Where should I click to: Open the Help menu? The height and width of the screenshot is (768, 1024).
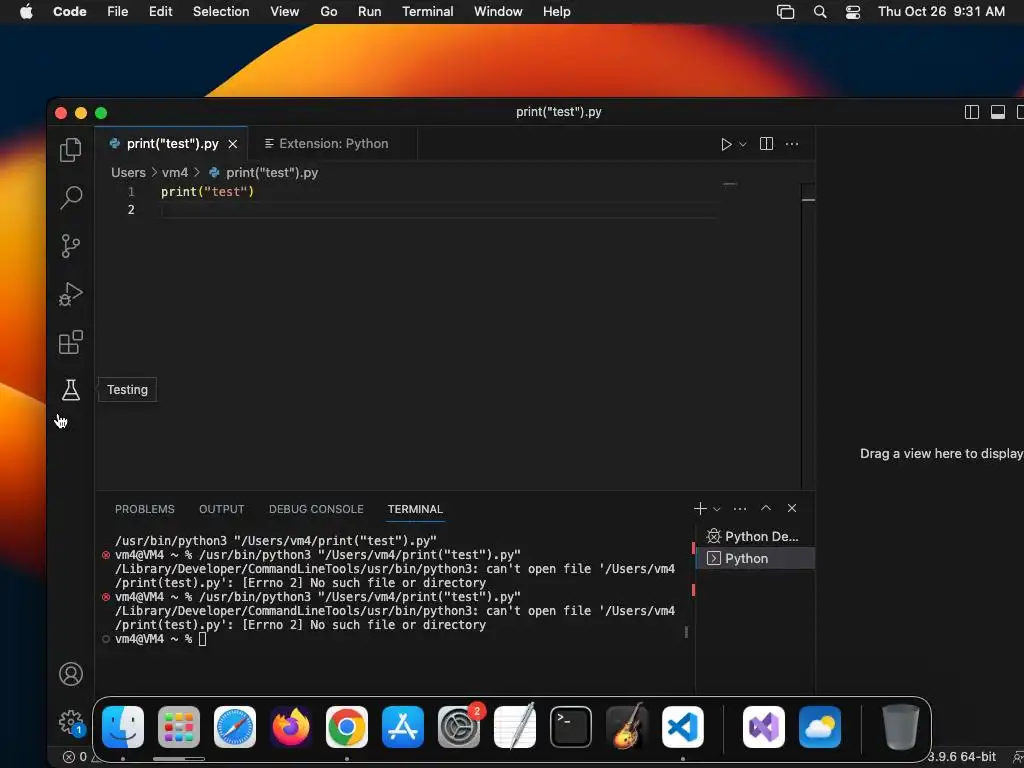[x=556, y=12]
